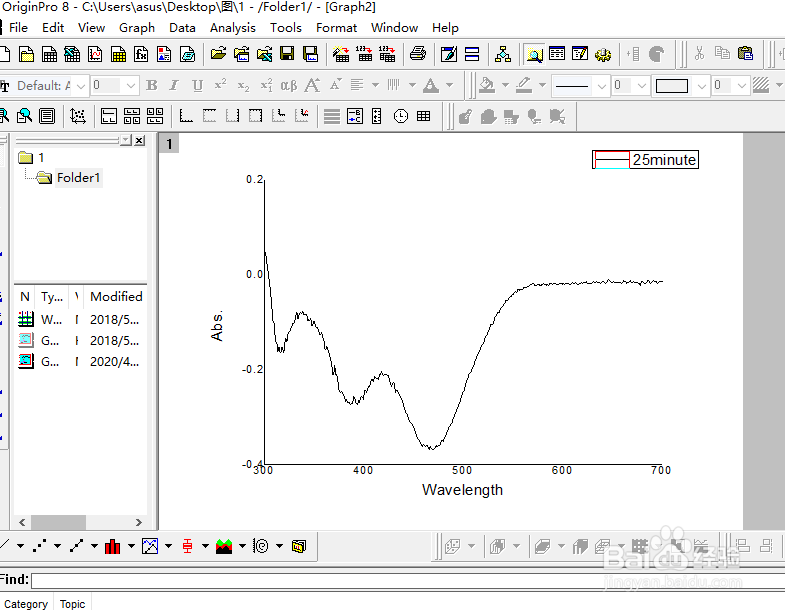The width and height of the screenshot is (785, 610).
Task: Click the Rescale graph icon
Action: pos(78,116)
